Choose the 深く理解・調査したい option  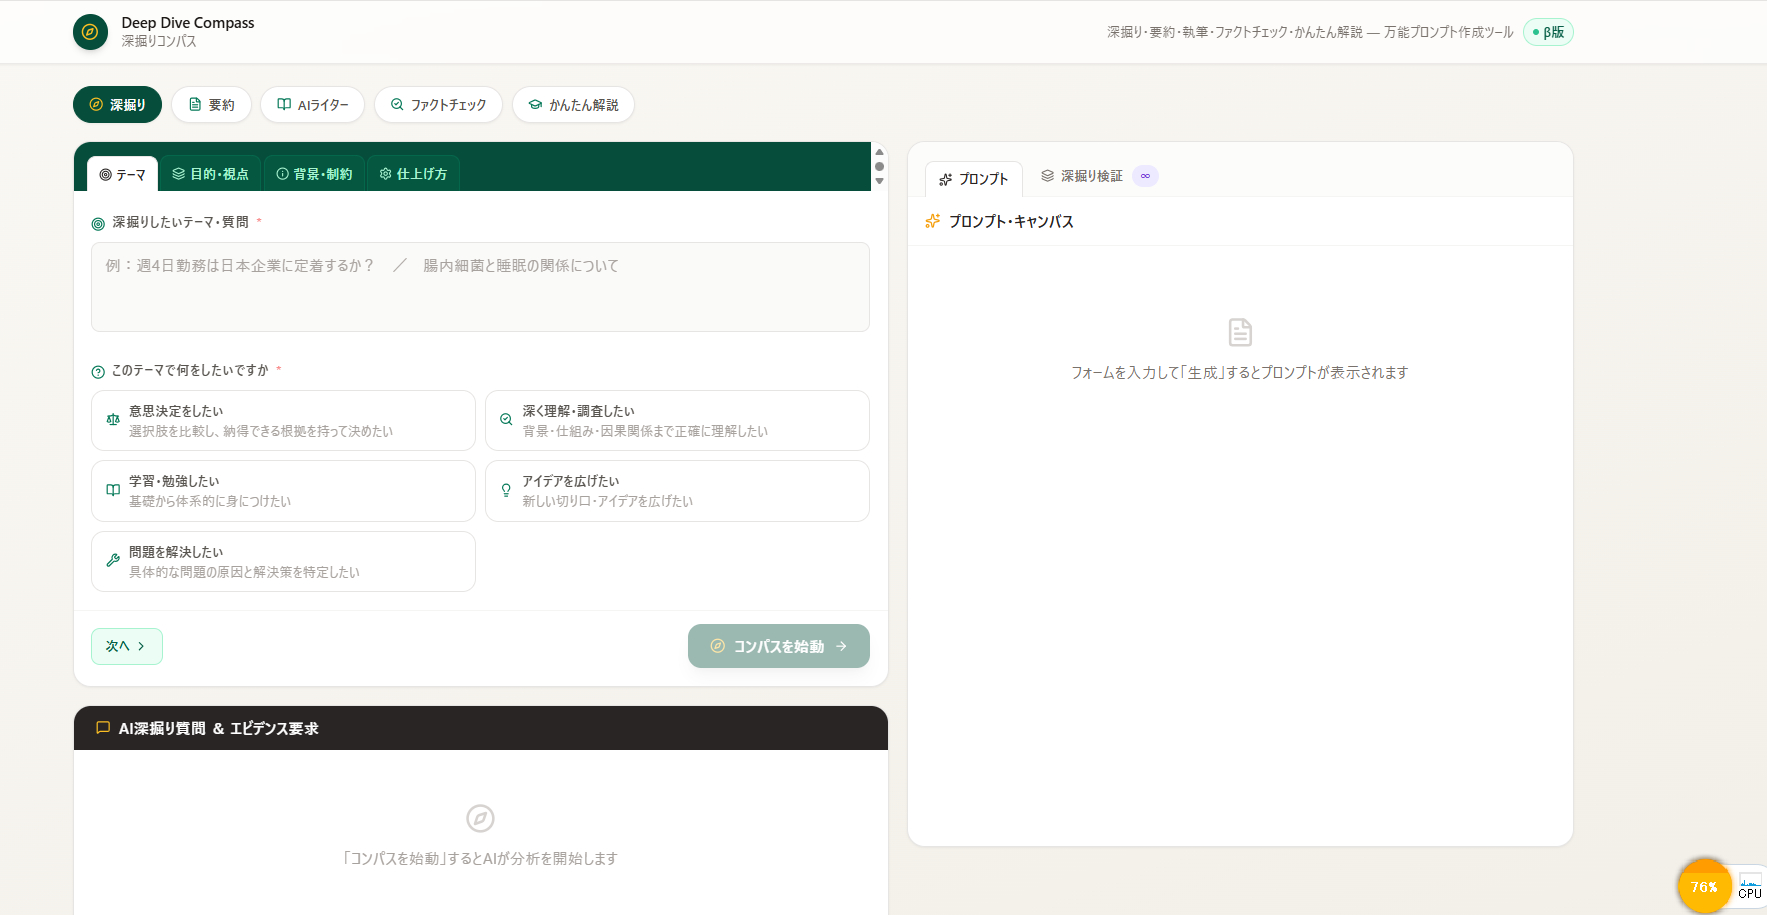point(677,421)
